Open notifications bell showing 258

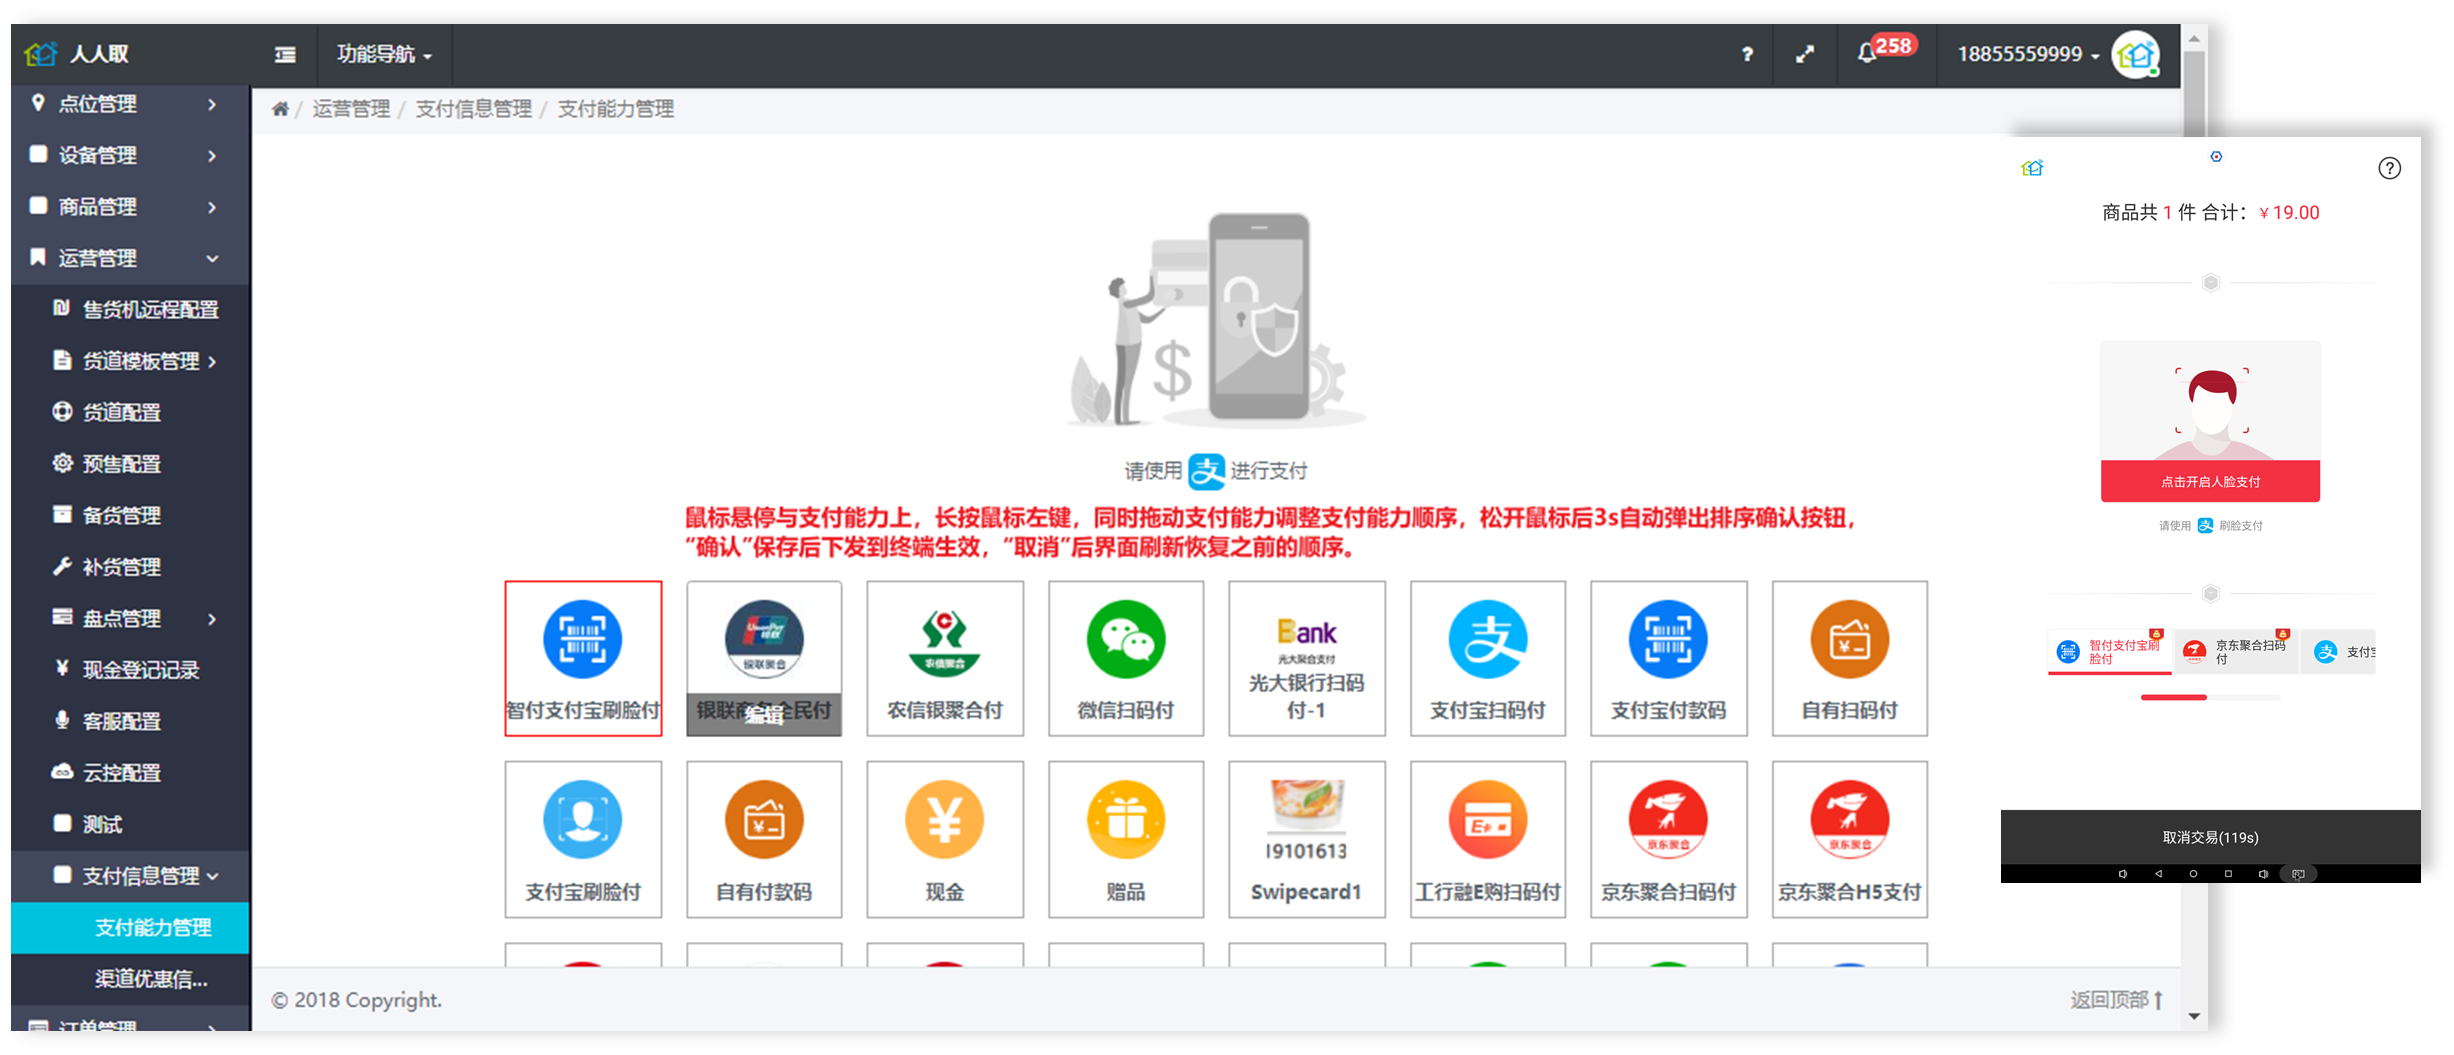tap(1884, 50)
